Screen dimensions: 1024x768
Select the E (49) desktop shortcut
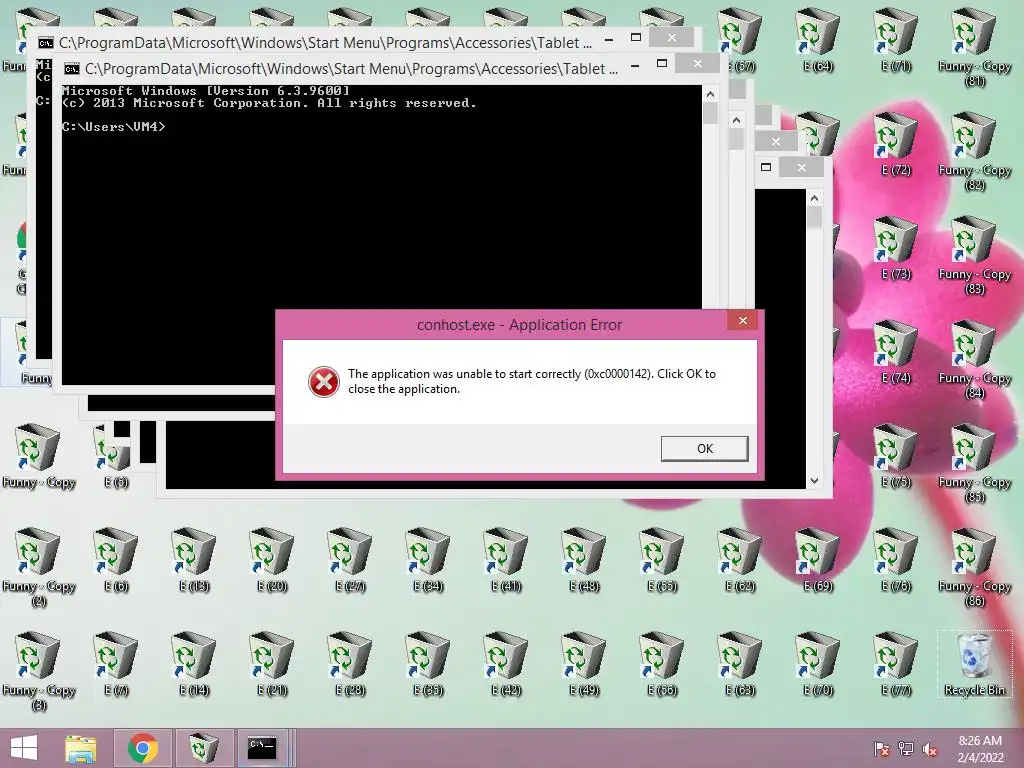tap(584, 664)
